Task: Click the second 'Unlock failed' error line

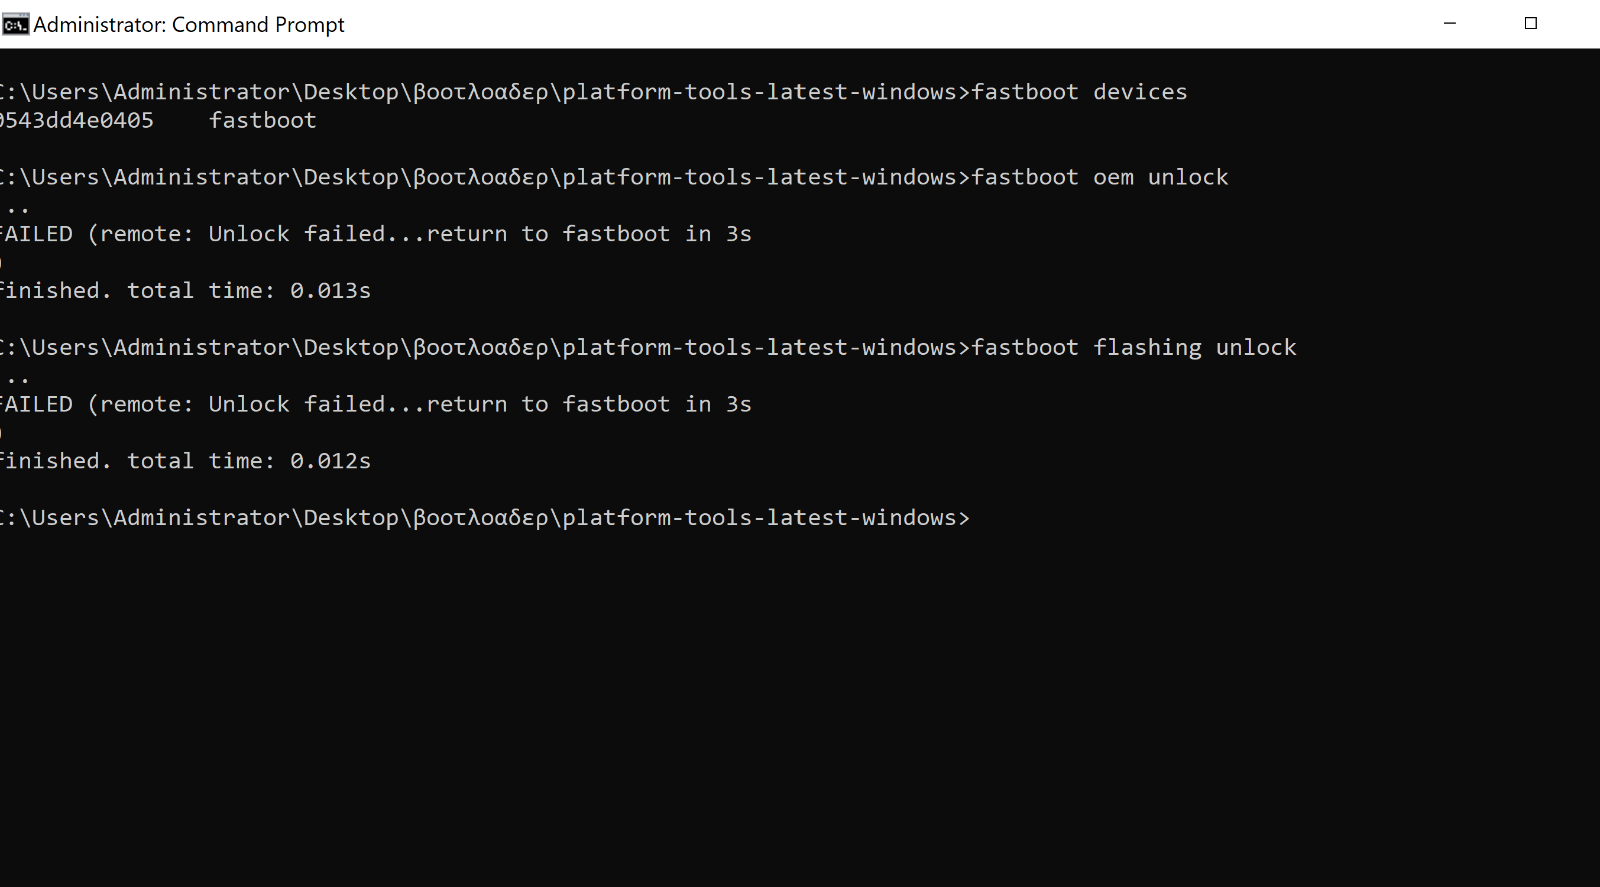Action: [x=376, y=405]
